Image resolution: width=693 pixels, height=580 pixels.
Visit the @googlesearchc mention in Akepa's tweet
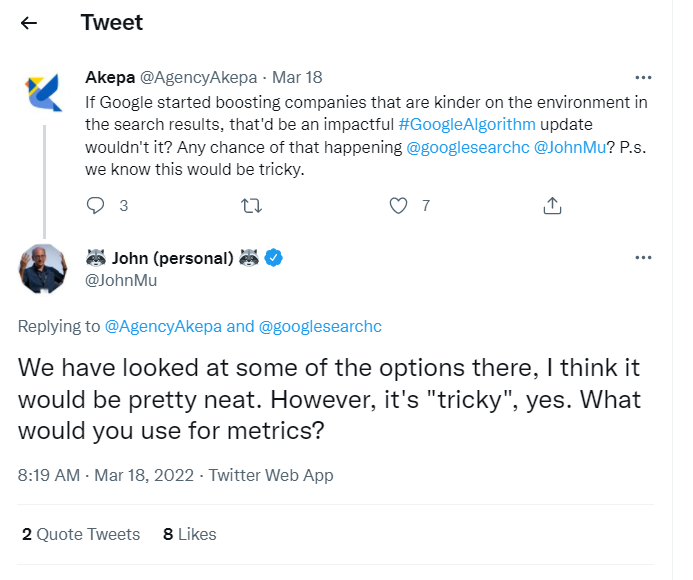coord(467,147)
